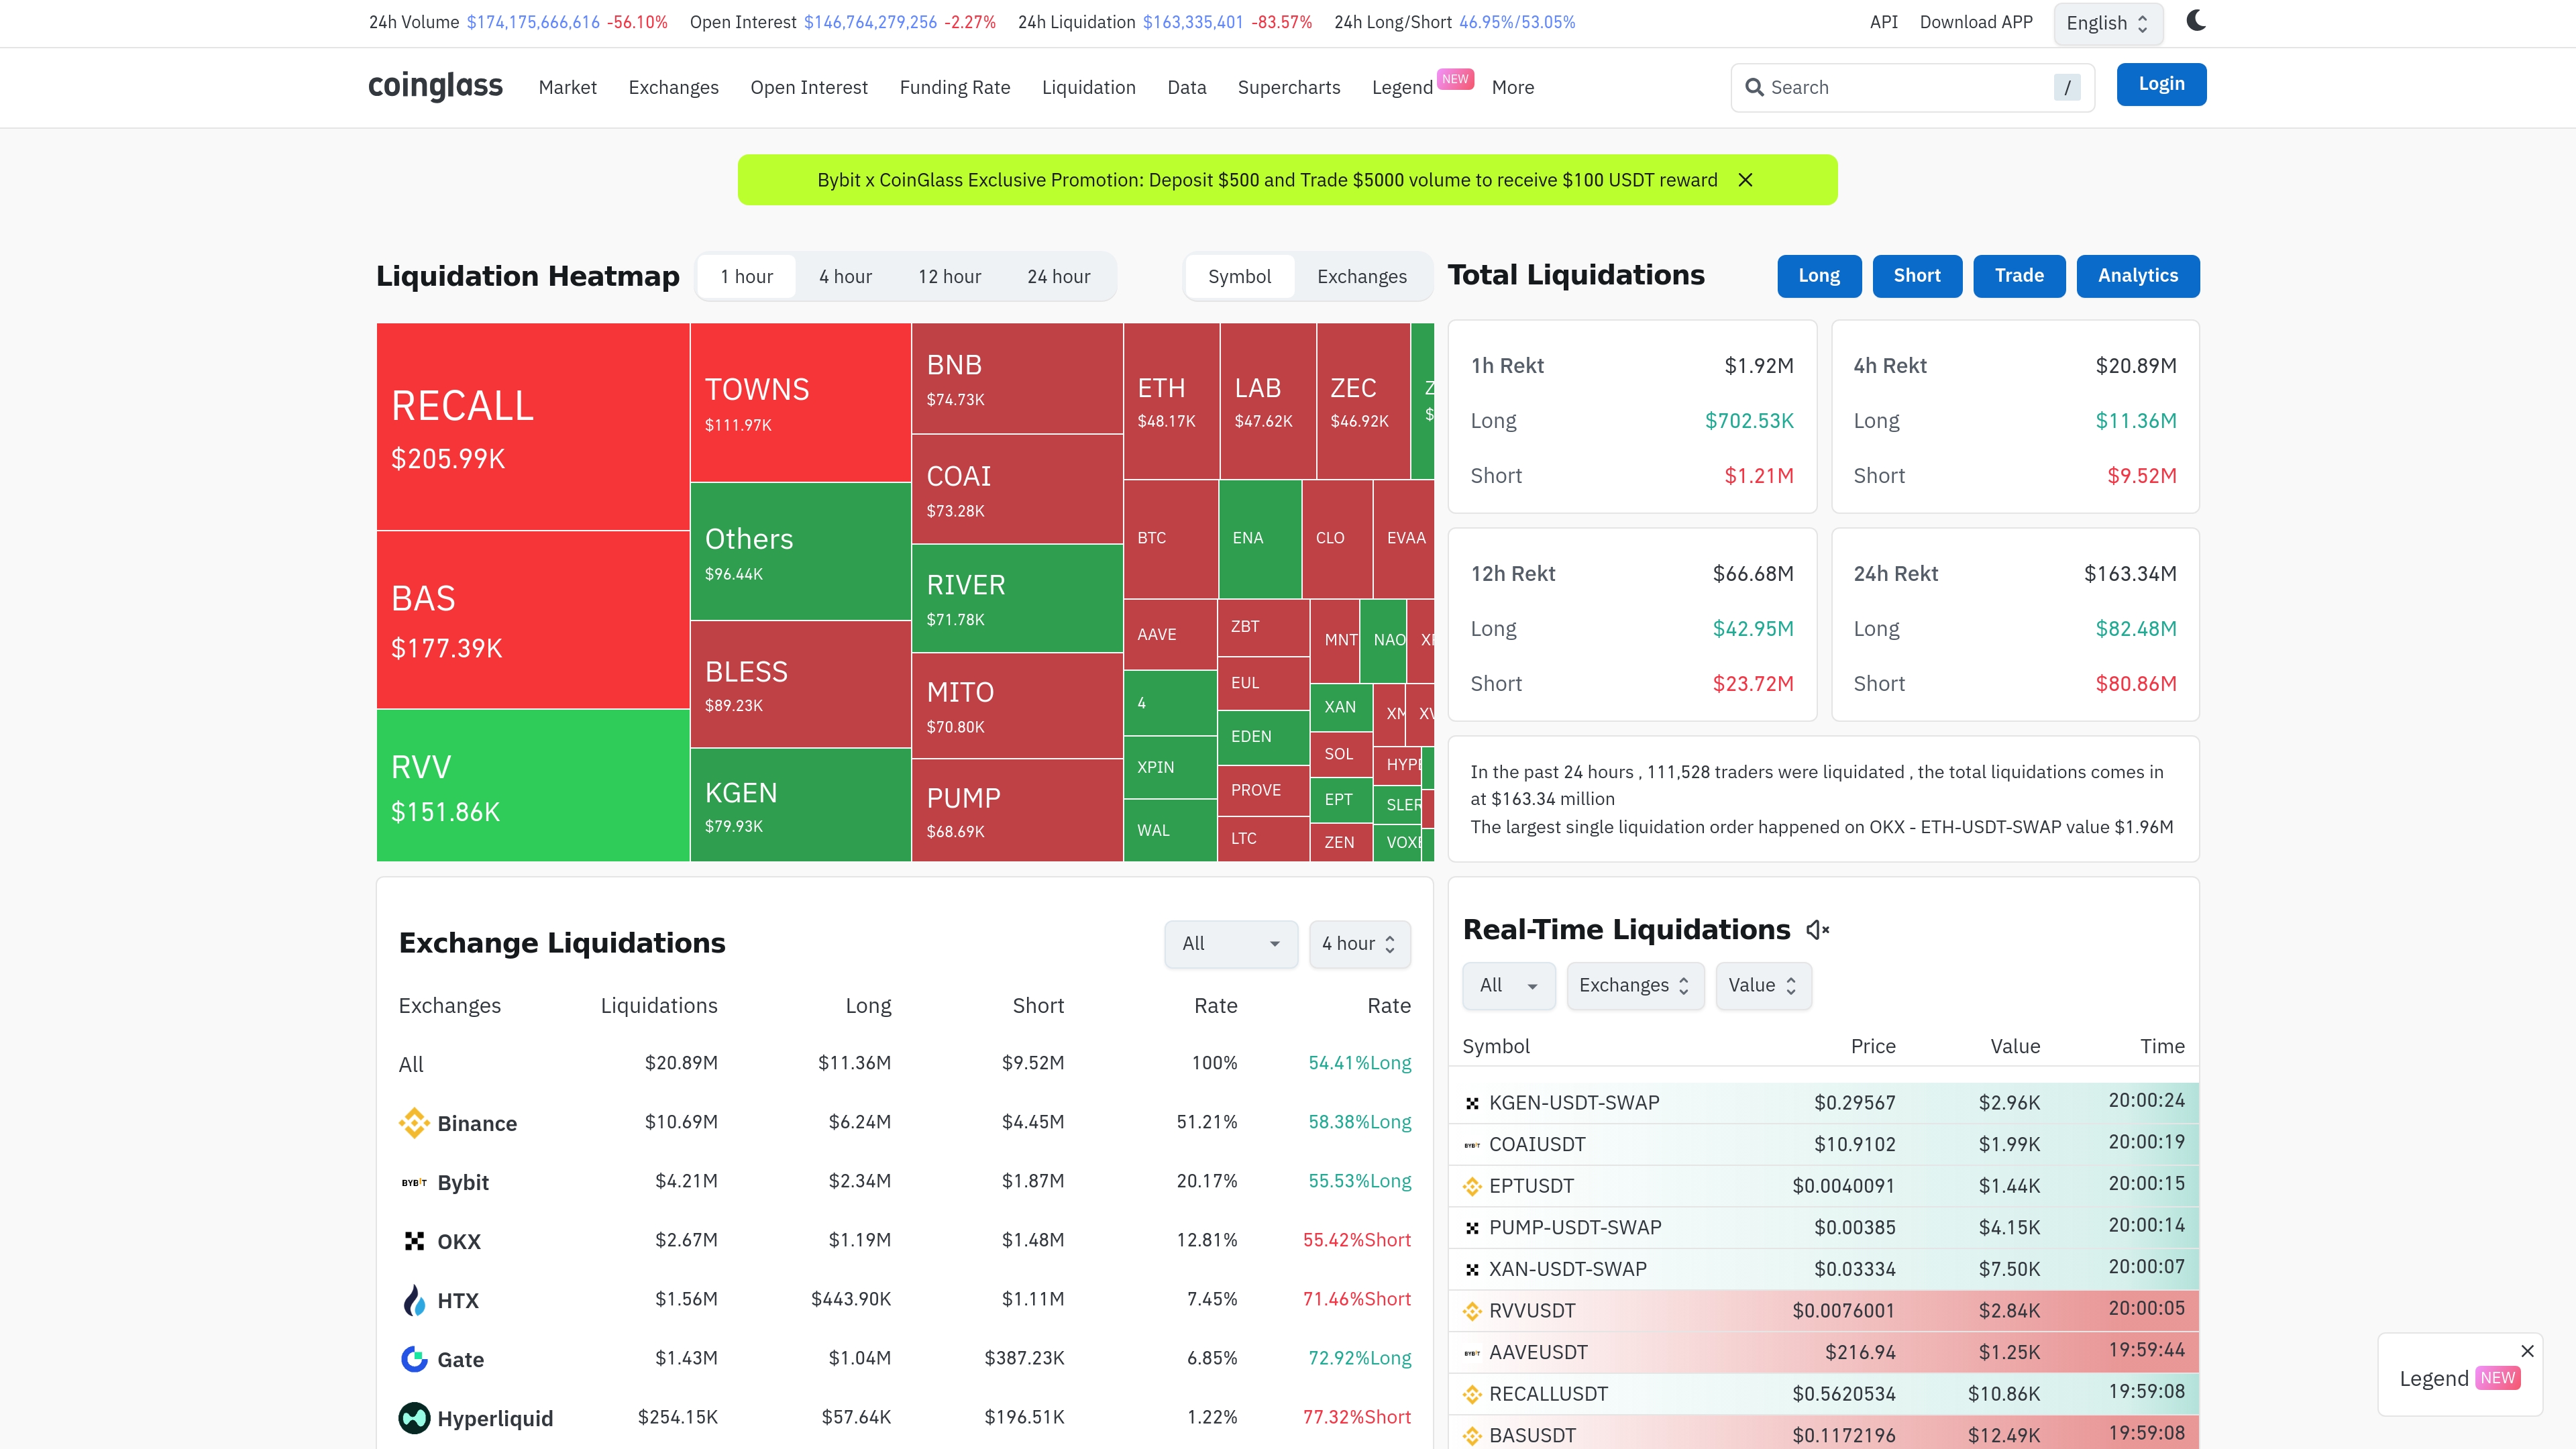Unmute the Real-Time Liquidations sound icon

pos(1817,930)
